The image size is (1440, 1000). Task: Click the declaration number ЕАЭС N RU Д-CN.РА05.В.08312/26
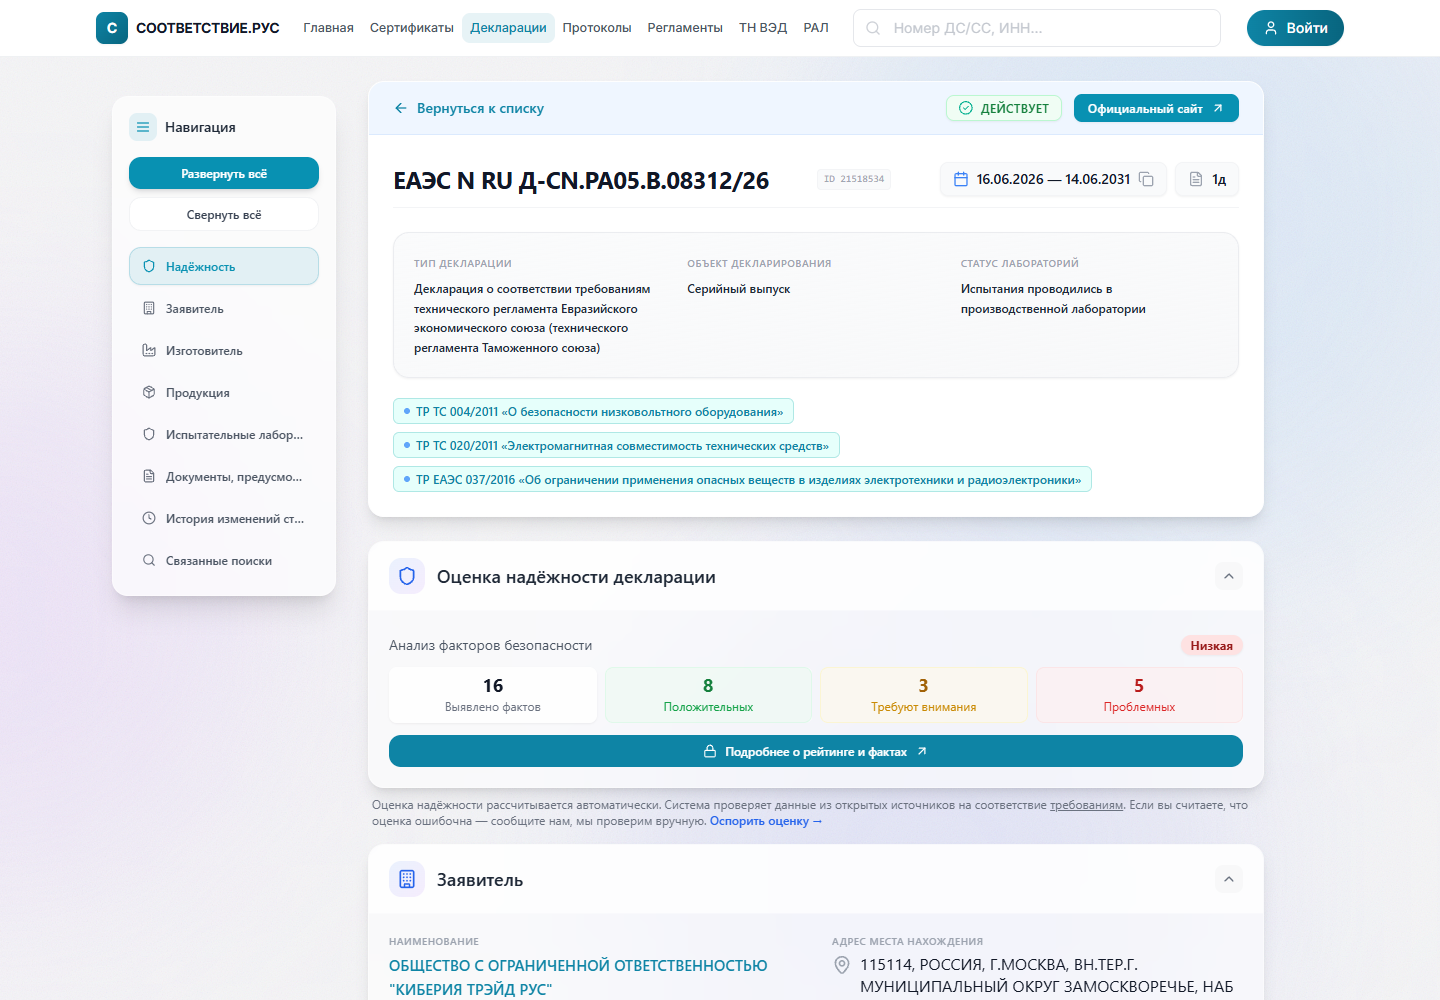(581, 181)
